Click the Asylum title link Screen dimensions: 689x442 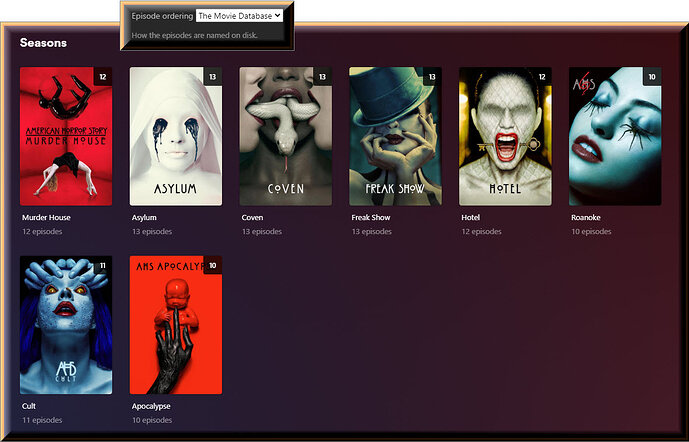pos(144,217)
